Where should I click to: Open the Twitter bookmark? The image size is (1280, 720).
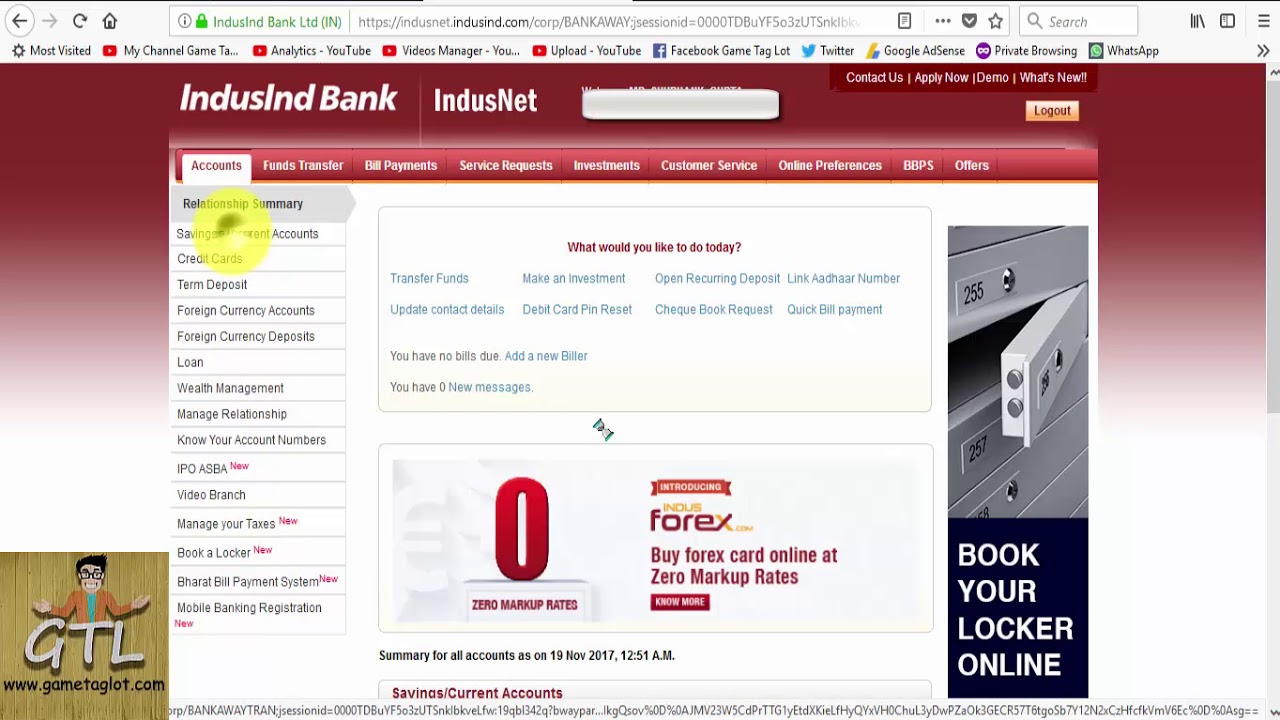tap(827, 50)
